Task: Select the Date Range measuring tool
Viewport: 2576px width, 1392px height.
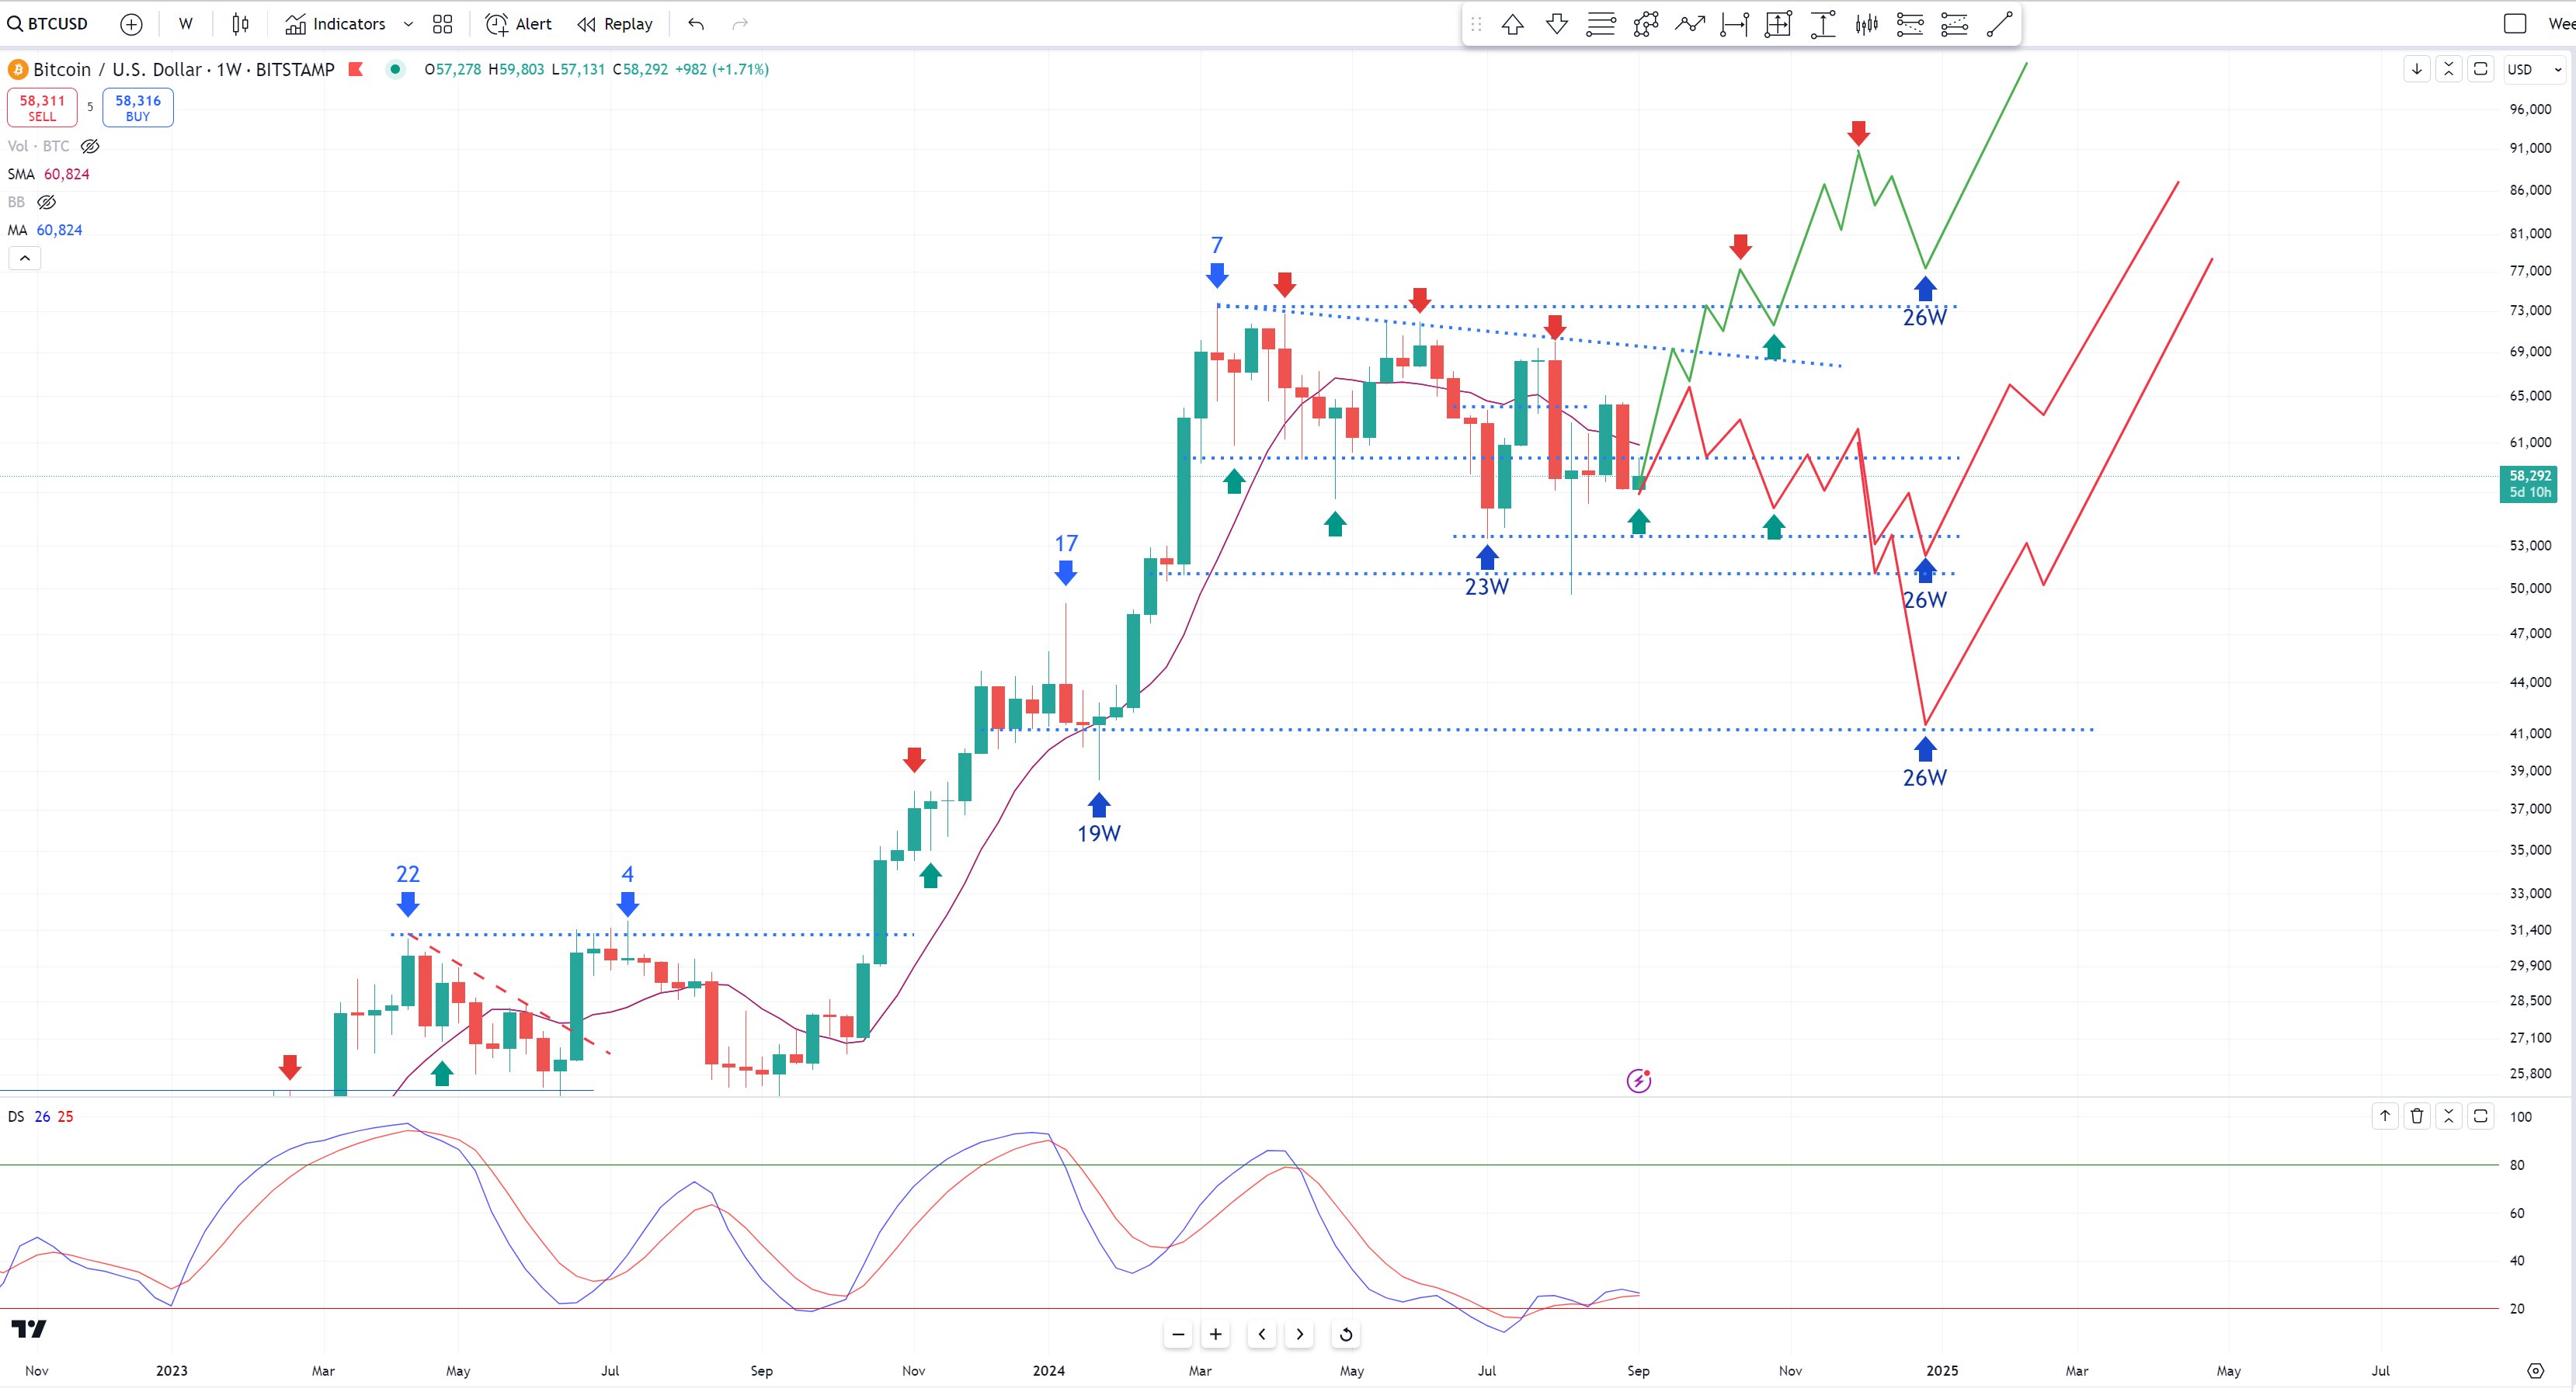Action: click(1734, 24)
